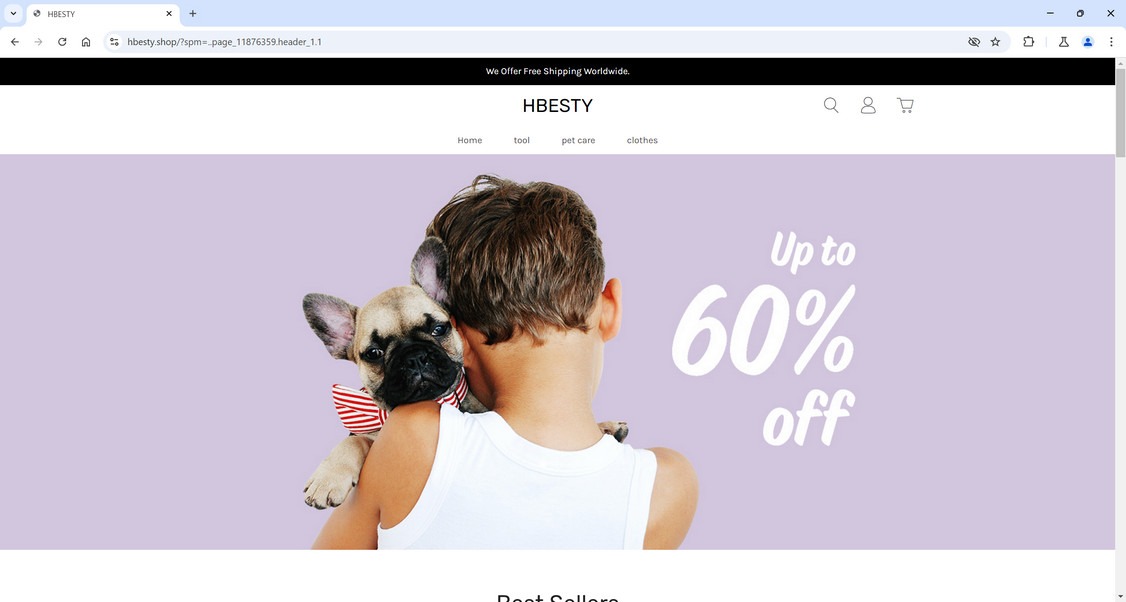View site information icon in address bar
Screen dimensions: 1126x602
click(x=114, y=42)
